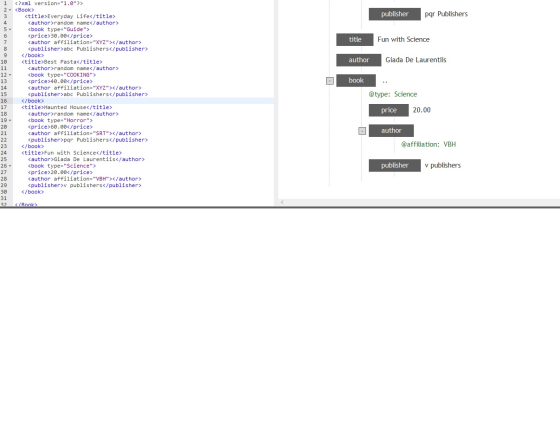
Task: Click the book type Guide code line
Action: tap(59, 29)
